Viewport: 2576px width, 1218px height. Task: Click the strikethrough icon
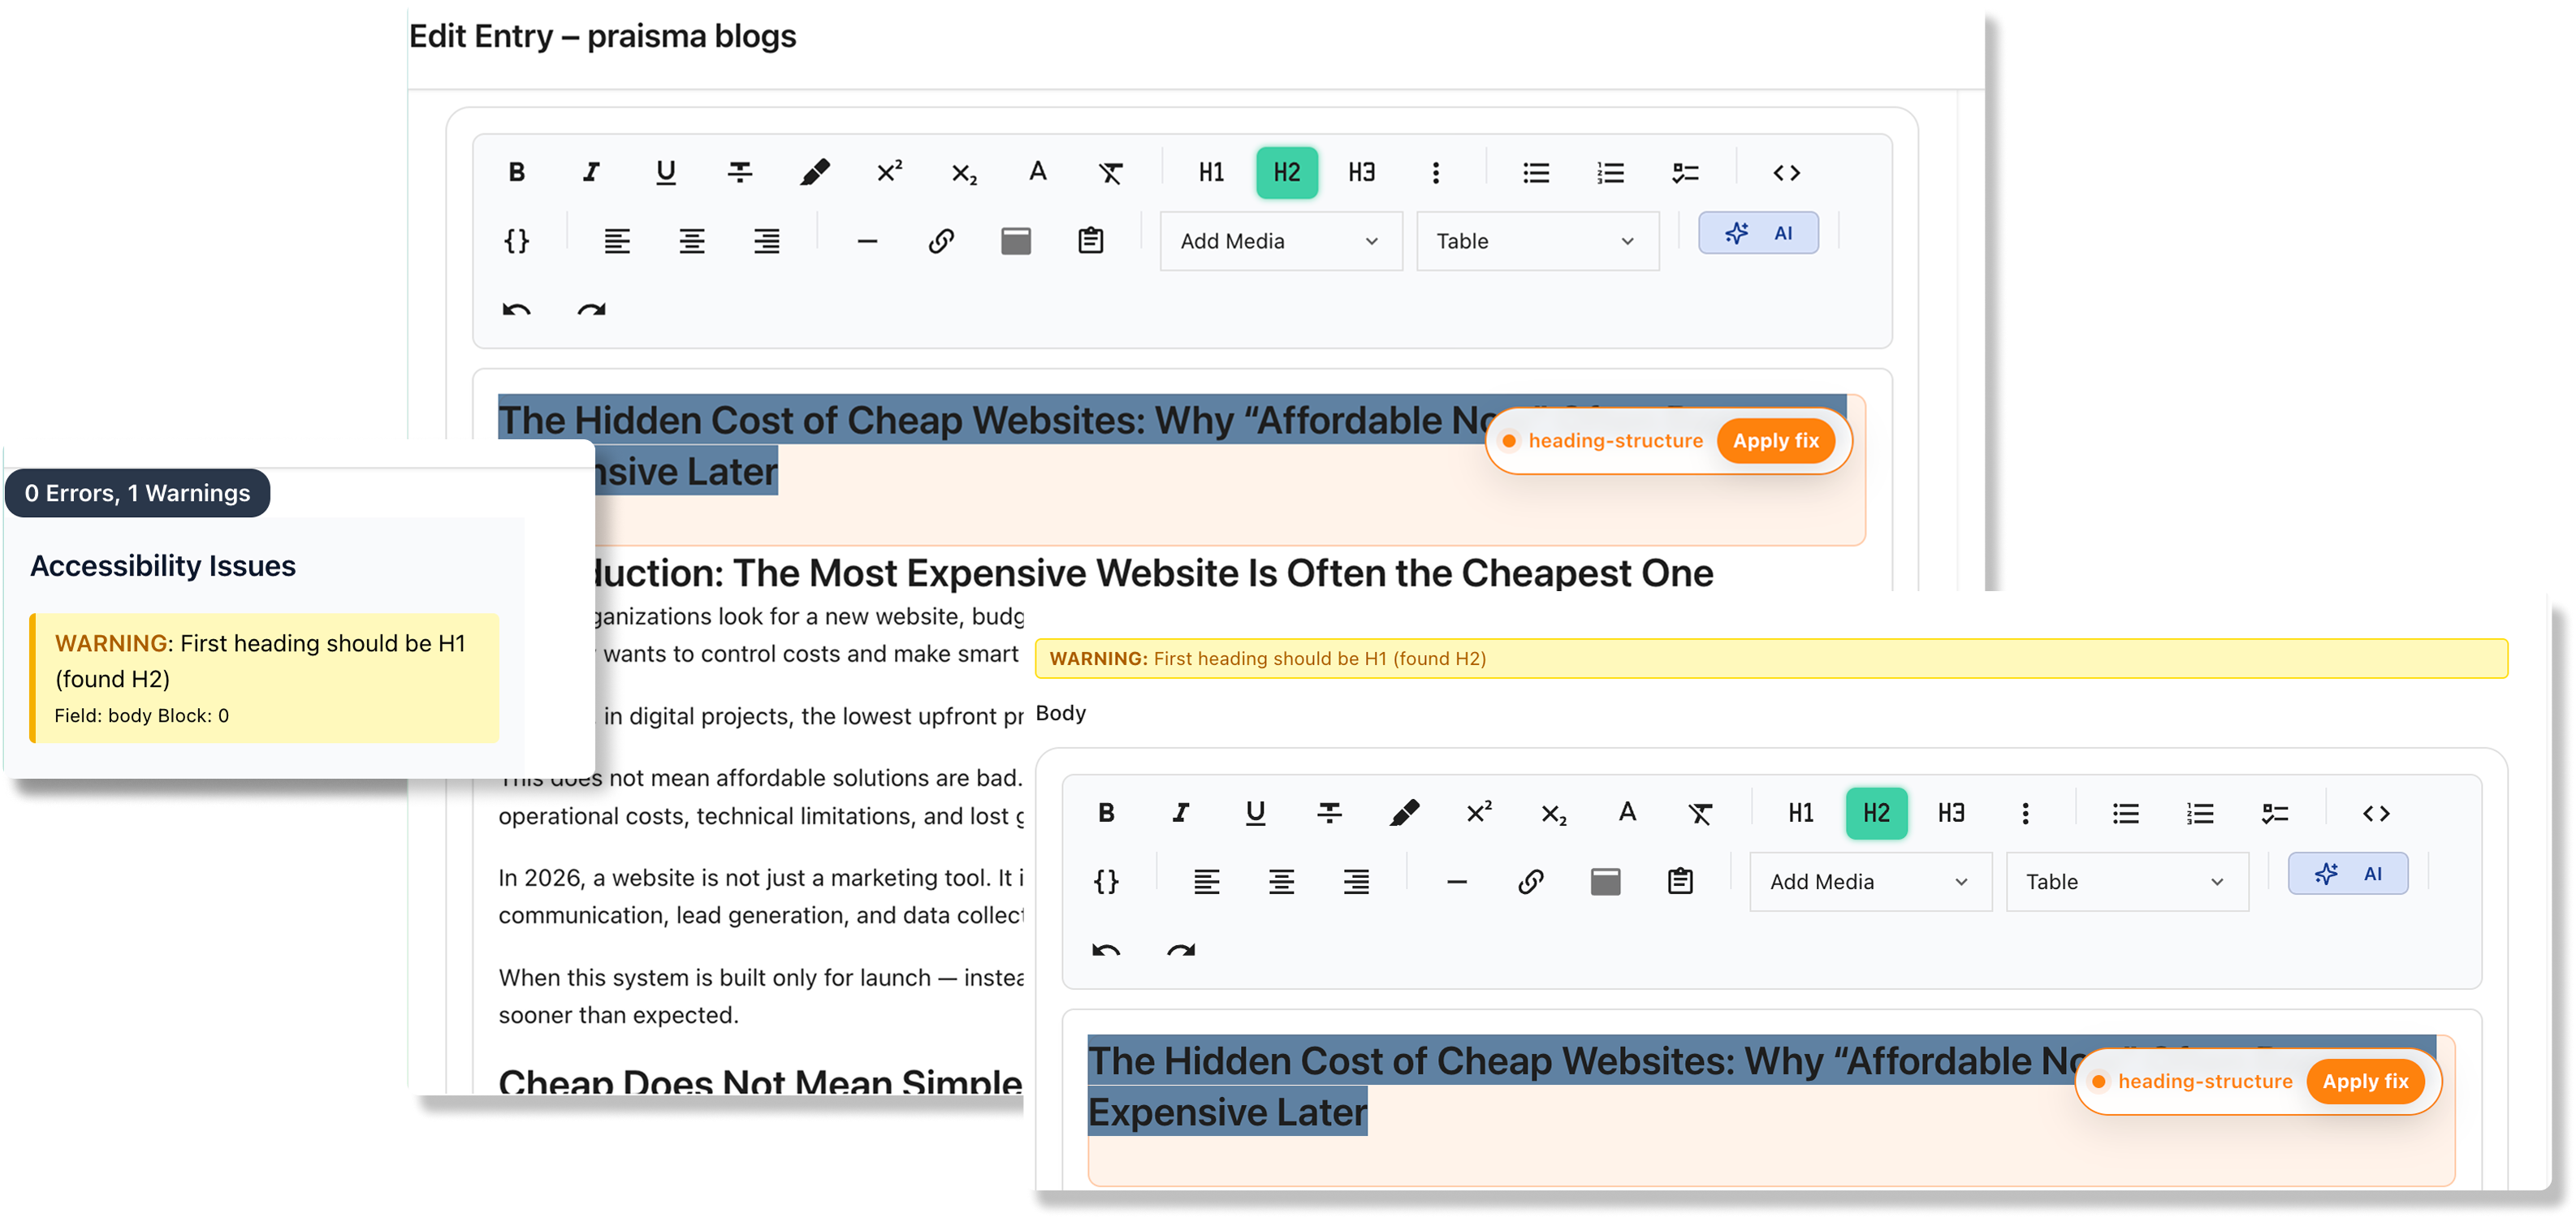click(740, 172)
